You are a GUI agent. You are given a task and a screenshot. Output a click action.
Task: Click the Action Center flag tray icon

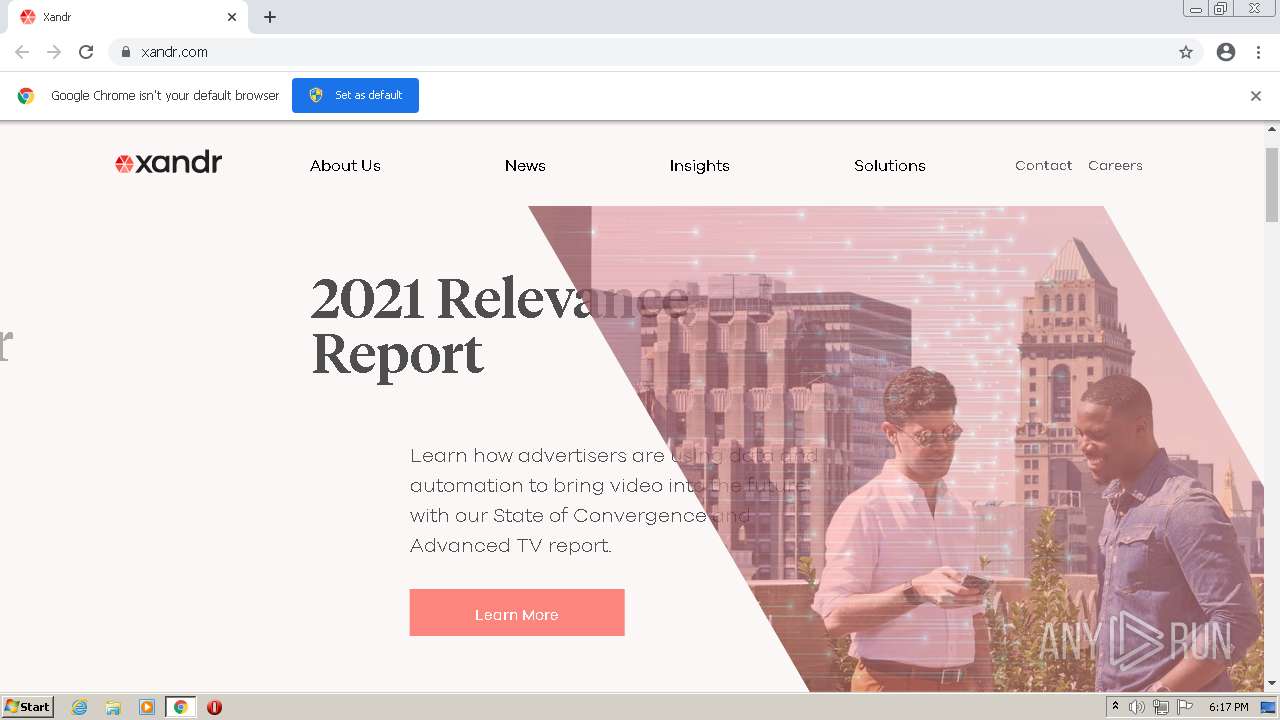tap(1185, 707)
